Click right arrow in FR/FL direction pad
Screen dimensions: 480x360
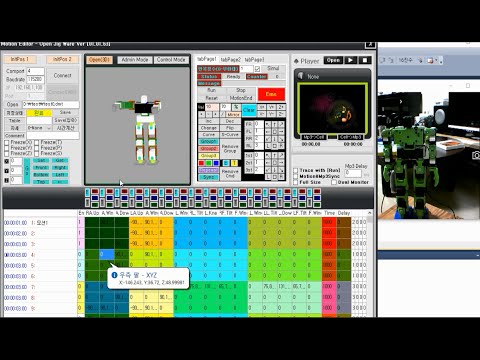pos(281,132)
